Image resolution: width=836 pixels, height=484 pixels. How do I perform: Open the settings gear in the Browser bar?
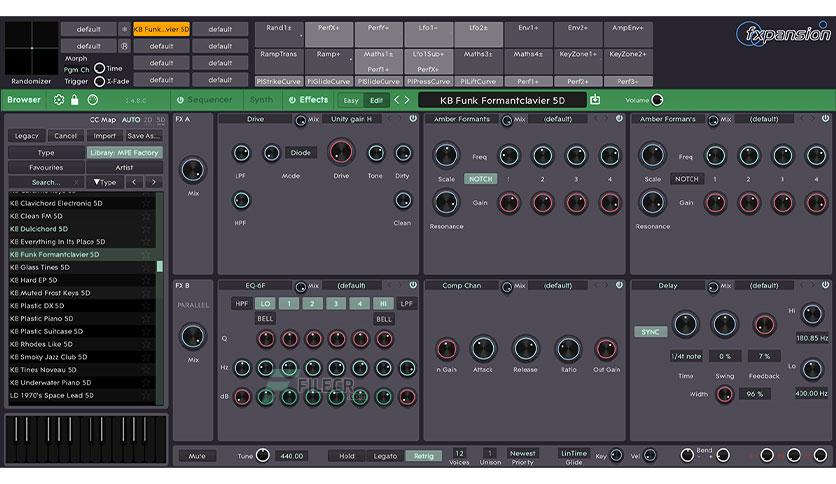click(x=59, y=100)
